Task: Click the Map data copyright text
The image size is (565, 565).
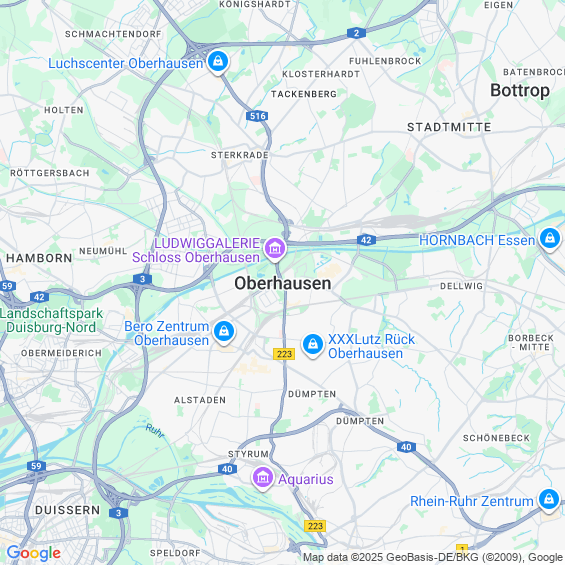Action: pos(433,557)
